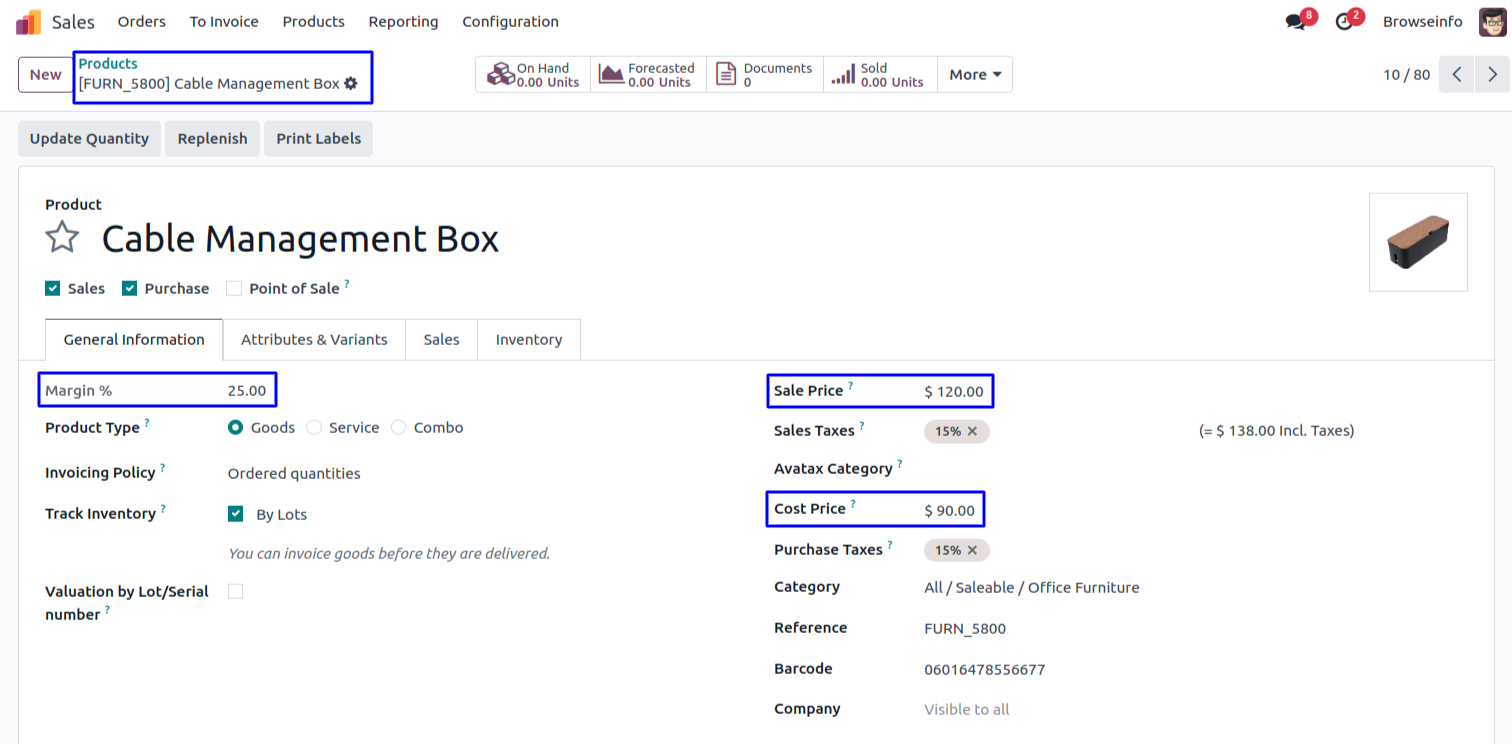This screenshot has width=1512, height=744.
Task: Open the chat messages icon
Action: pos(1297,22)
